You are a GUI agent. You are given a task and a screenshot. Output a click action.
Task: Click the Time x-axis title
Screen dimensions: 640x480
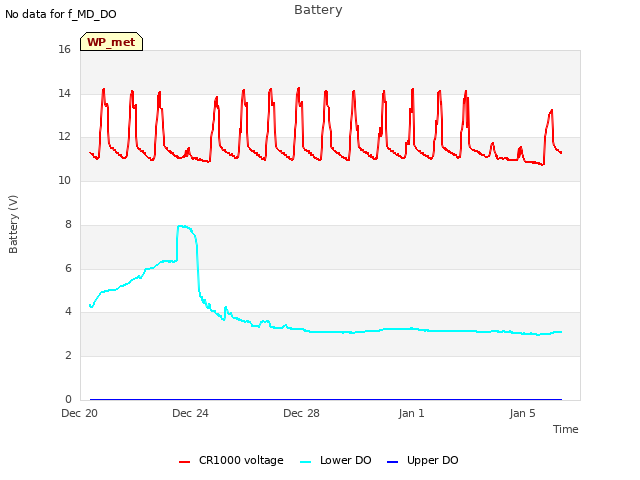pyautogui.click(x=566, y=429)
